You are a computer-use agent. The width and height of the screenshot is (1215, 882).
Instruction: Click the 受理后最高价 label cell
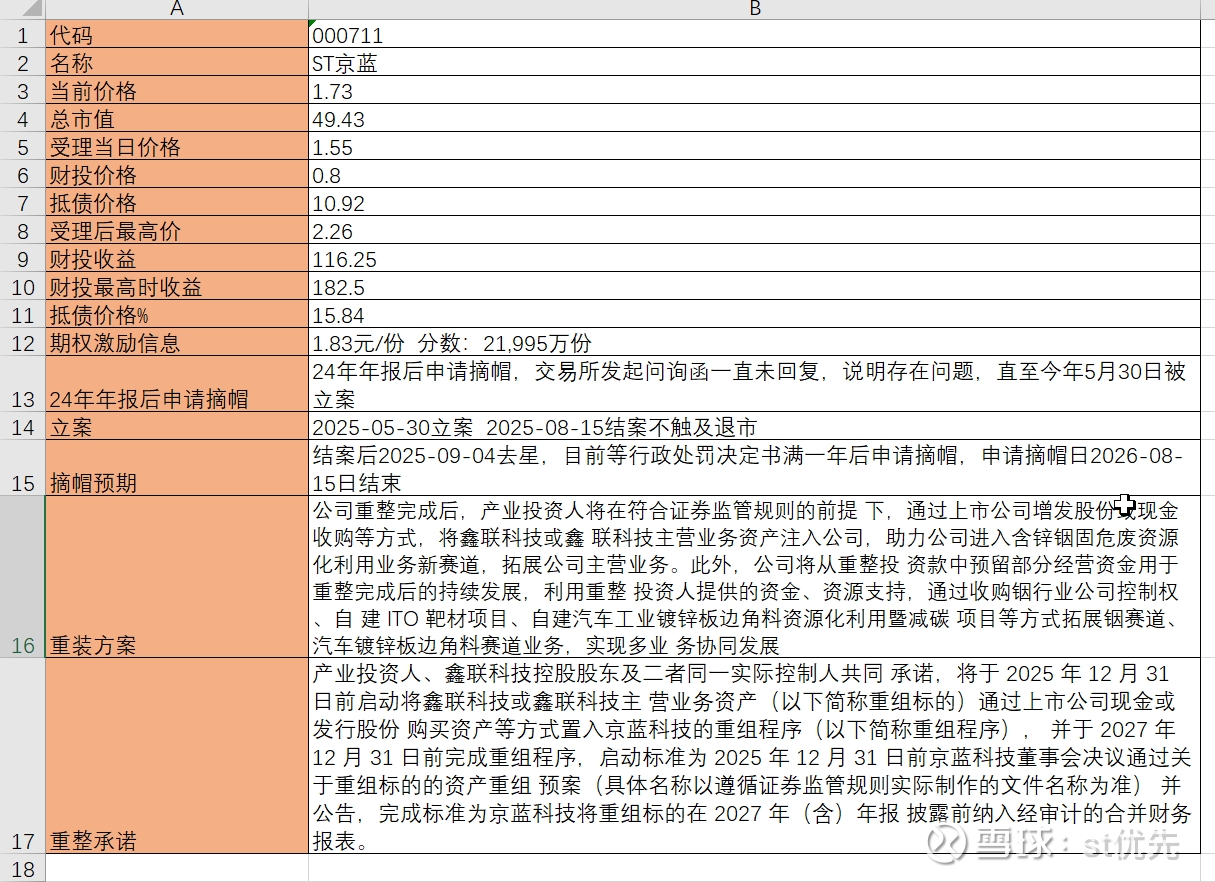pyautogui.click(x=177, y=230)
